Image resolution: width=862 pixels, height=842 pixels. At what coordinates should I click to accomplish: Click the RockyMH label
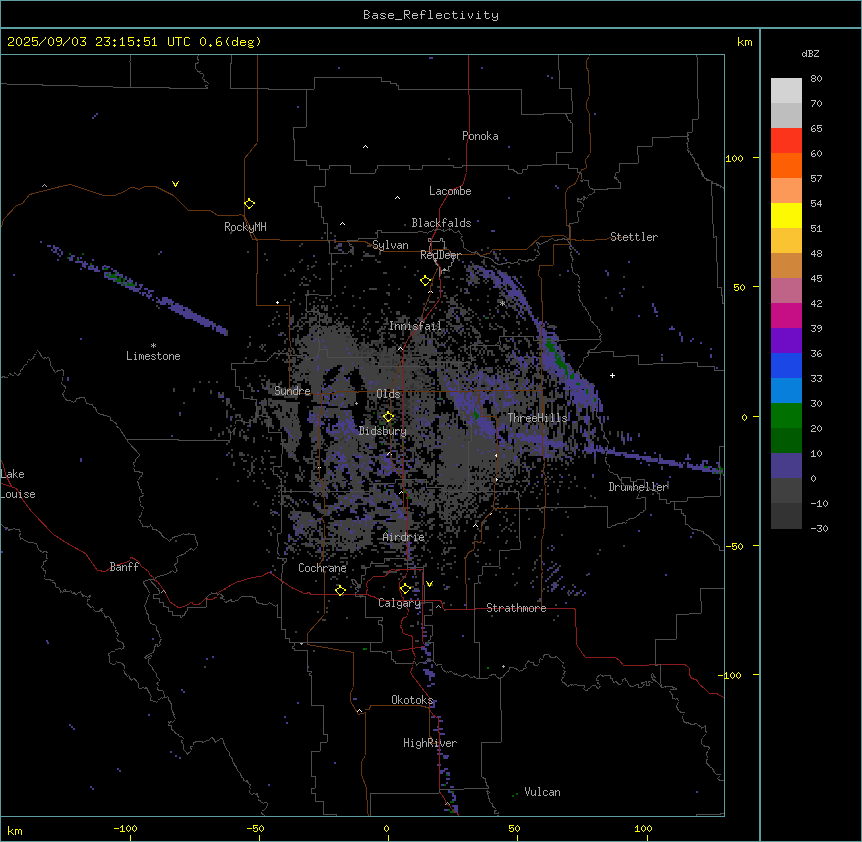tap(245, 227)
